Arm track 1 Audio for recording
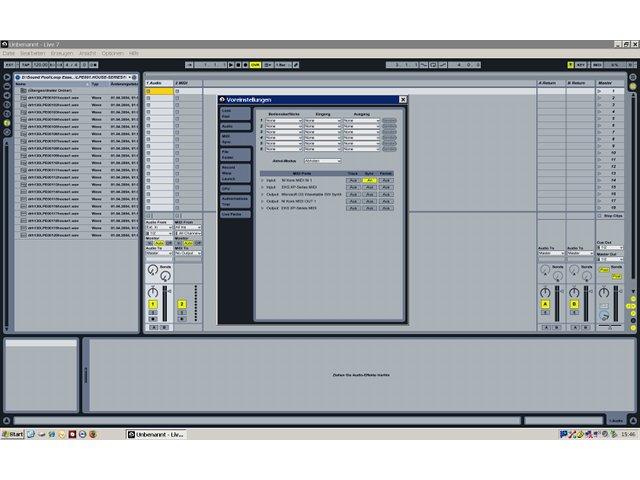Viewport: 640px width, 480px height. pyautogui.click(x=153, y=319)
